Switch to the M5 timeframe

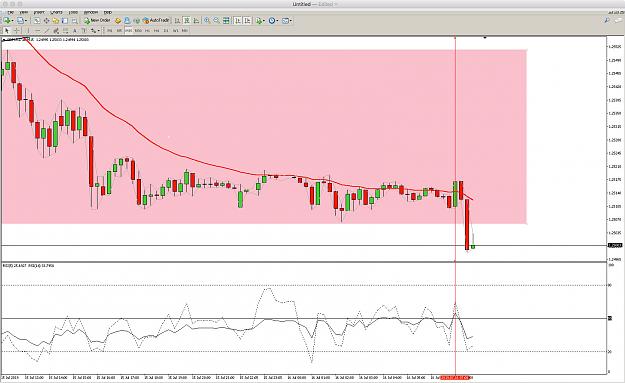[x=119, y=30]
